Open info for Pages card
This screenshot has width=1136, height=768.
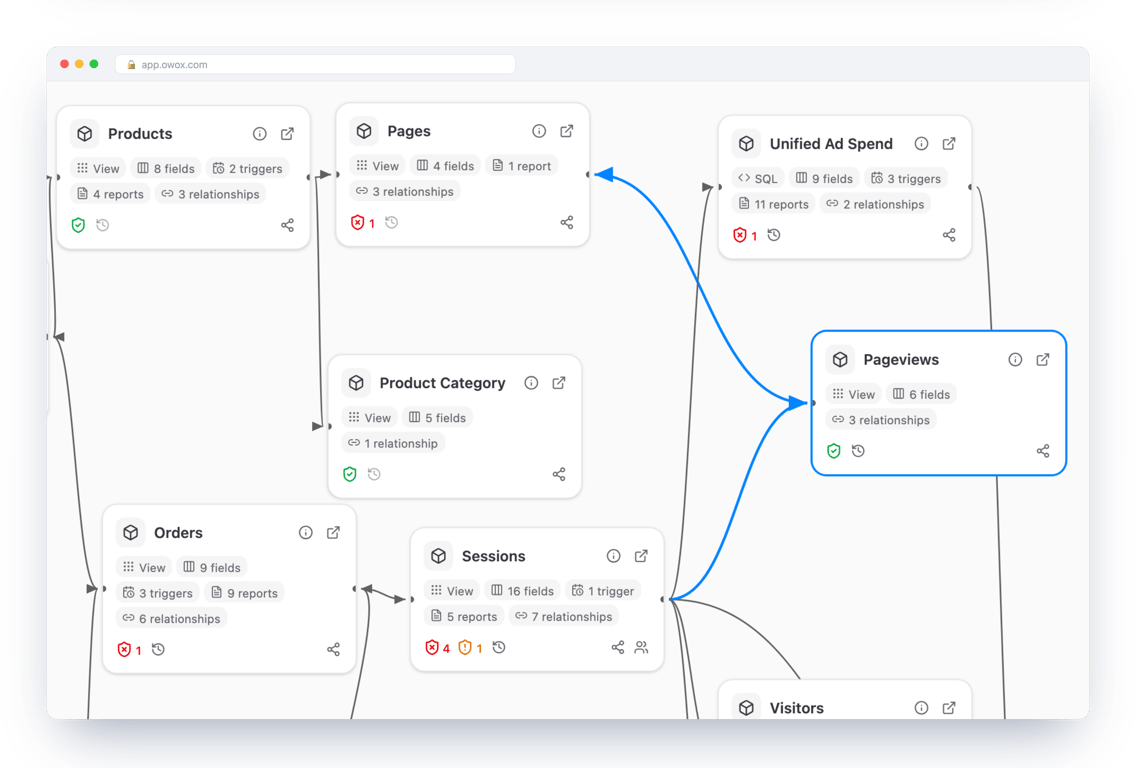pyautogui.click(x=539, y=131)
